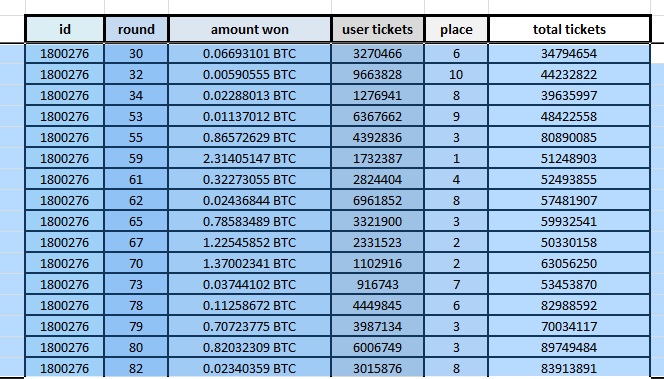
Task: Select amount cell 0.06693101 BTC
Action: pos(249,54)
